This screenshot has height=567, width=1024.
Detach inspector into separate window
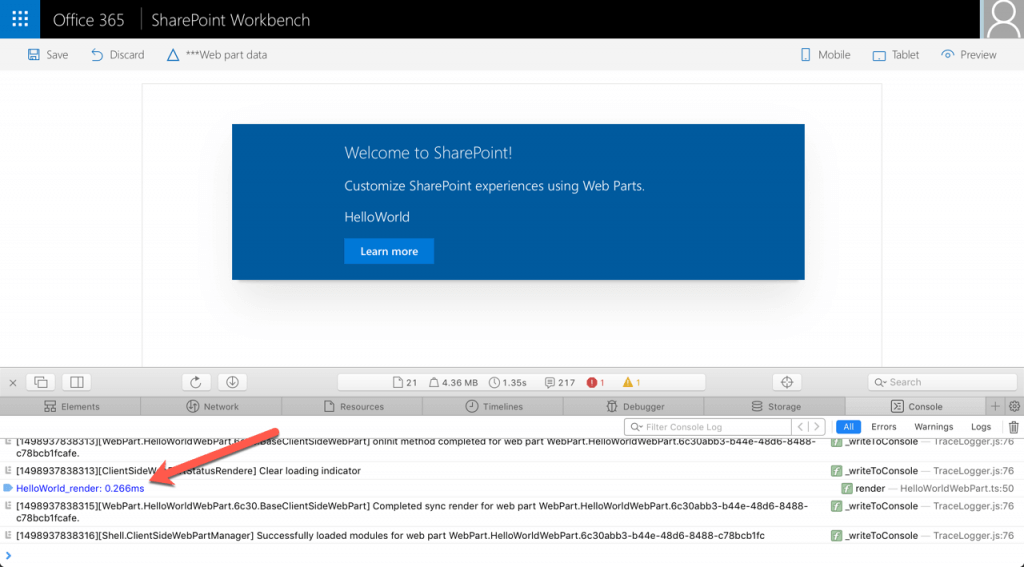click(x=40, y=382)
